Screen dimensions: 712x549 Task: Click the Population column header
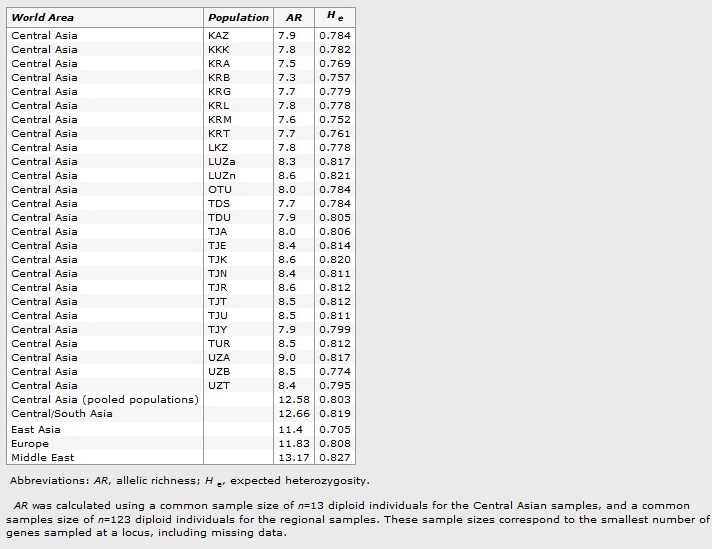click(238, 18)
